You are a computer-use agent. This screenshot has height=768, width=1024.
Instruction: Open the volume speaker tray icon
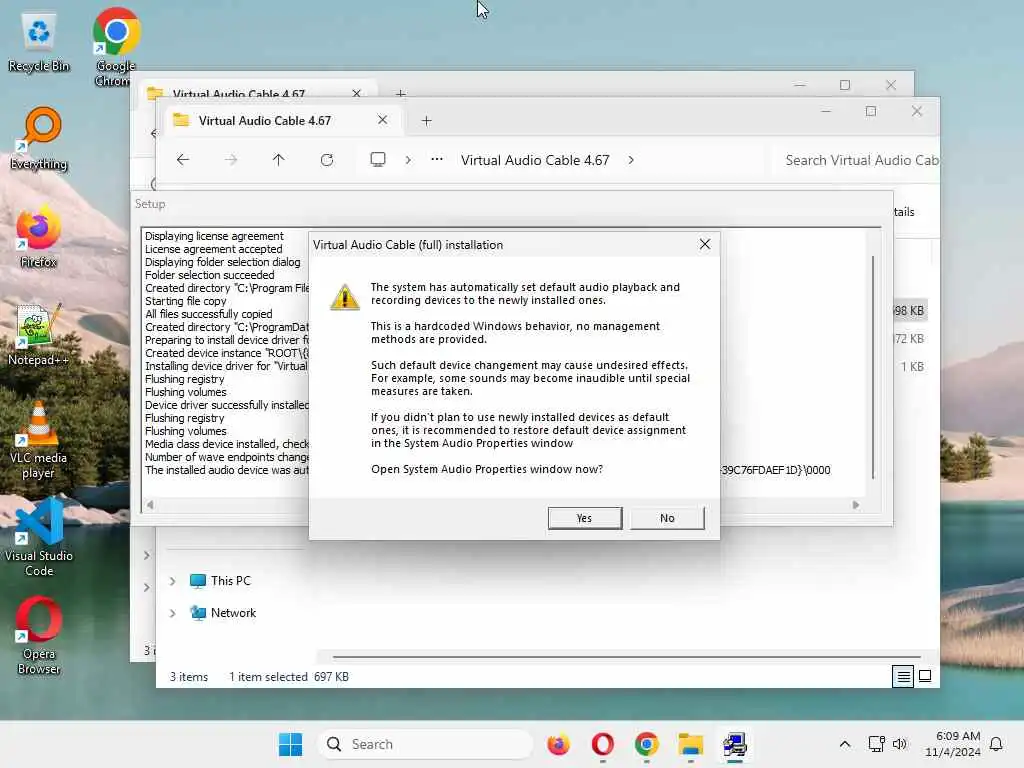coord(900,744)
